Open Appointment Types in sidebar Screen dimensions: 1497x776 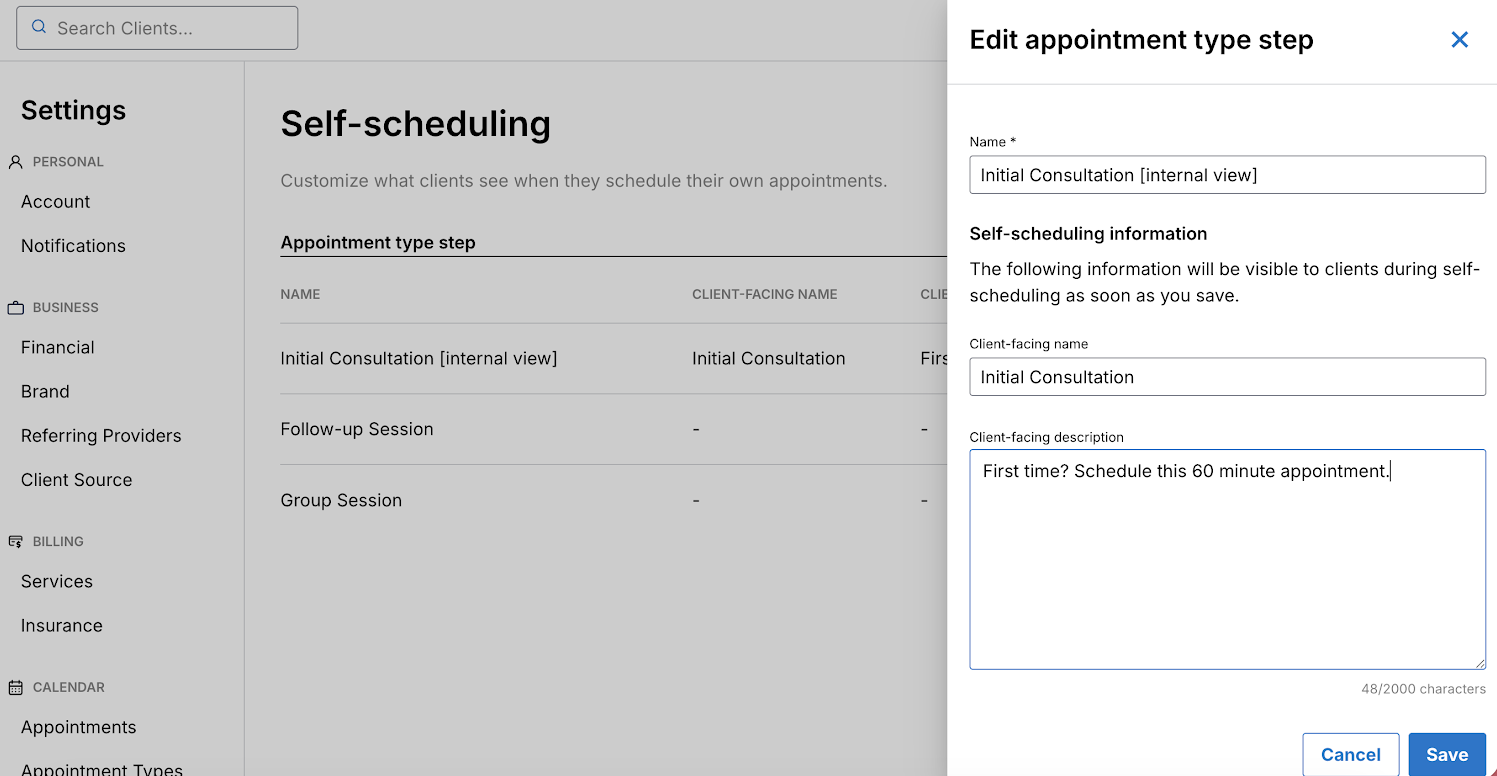pyautogui.click(x=102, y=769)
